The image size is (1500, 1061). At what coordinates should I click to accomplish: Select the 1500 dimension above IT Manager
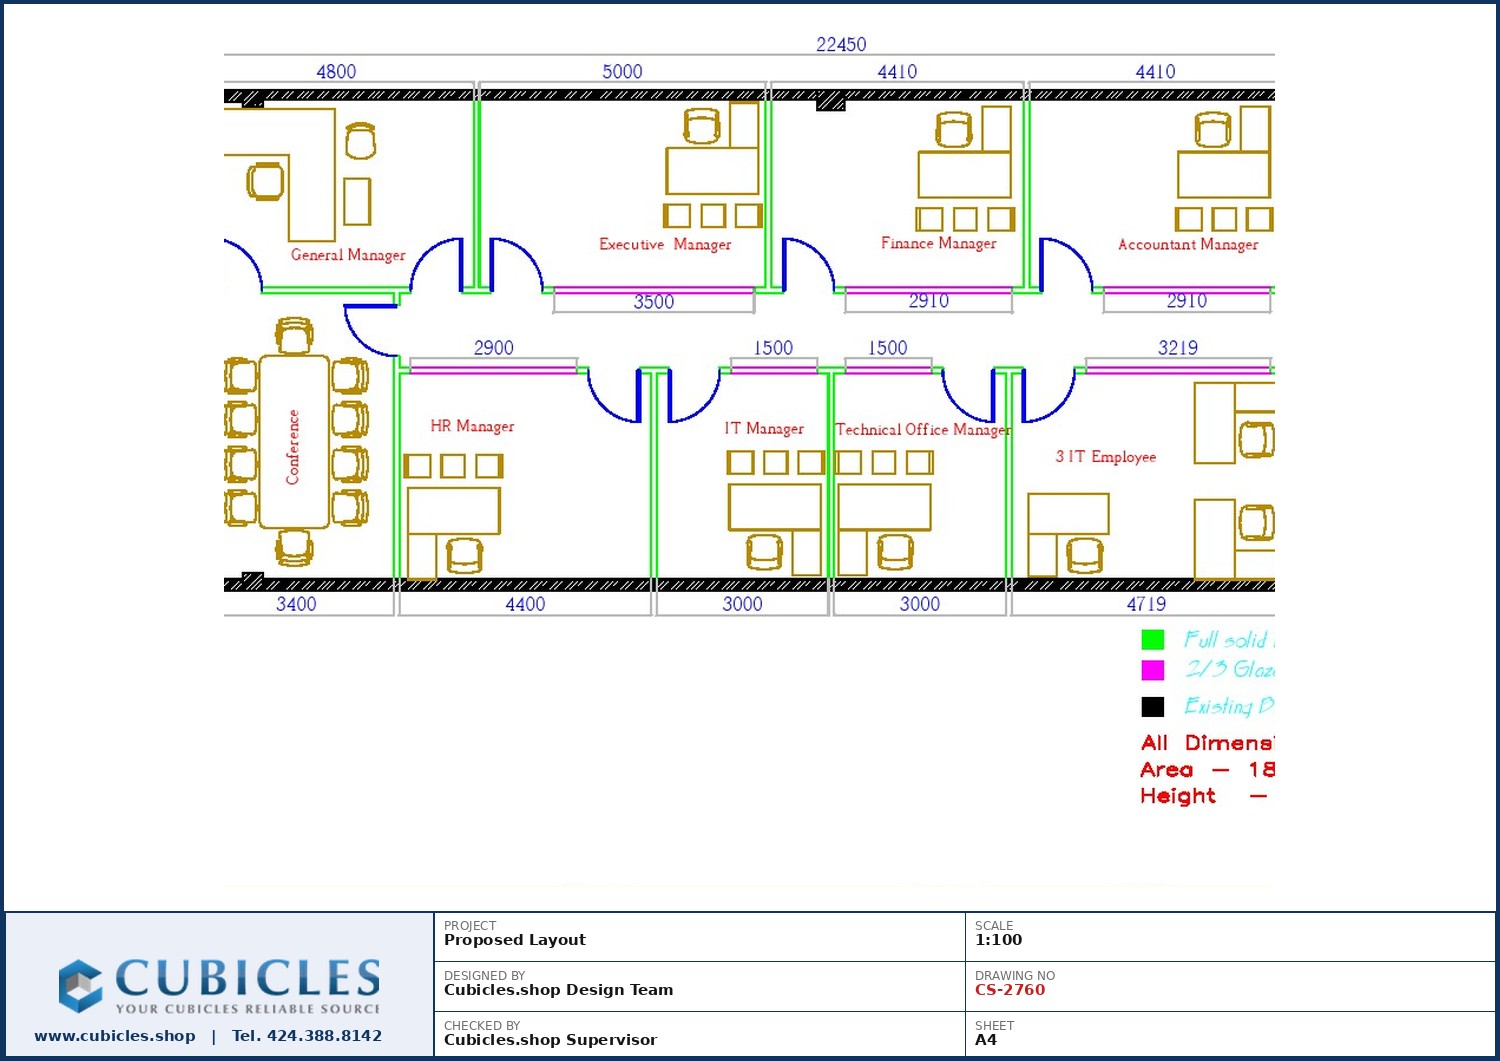click(x=773, y=347)
